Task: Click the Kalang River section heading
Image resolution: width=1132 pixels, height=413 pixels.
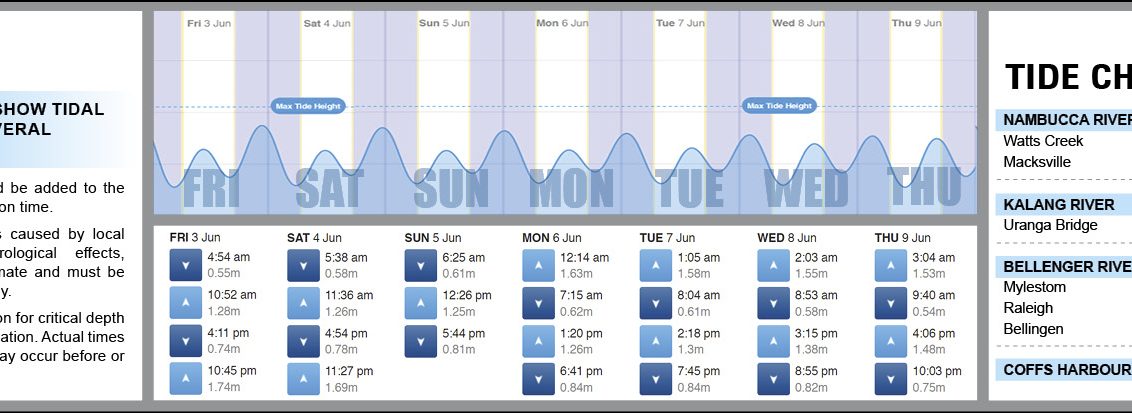Action: click(x=1059, y=205)
